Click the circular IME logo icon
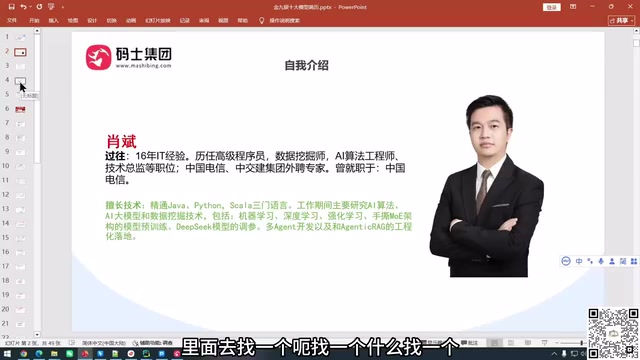Viewport: 640px width, 360px height. pyautogui.click(x=566, y=261)
